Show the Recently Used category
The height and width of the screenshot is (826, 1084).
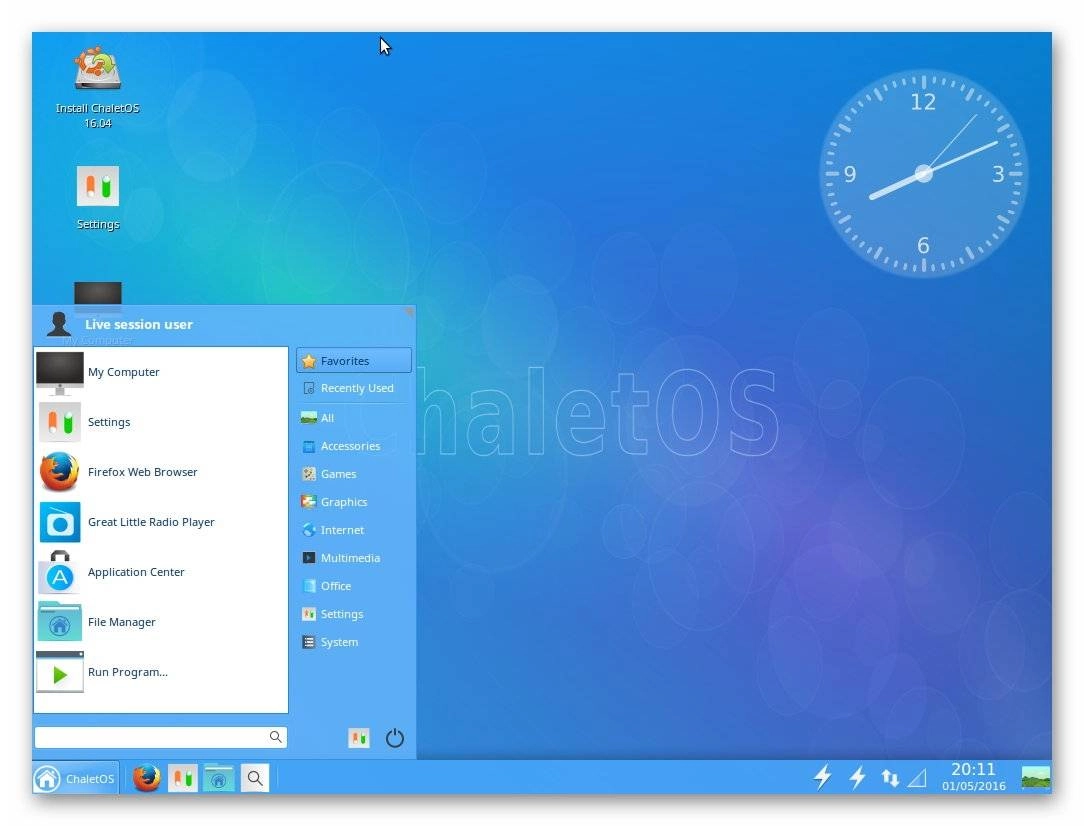click(354, 388)
